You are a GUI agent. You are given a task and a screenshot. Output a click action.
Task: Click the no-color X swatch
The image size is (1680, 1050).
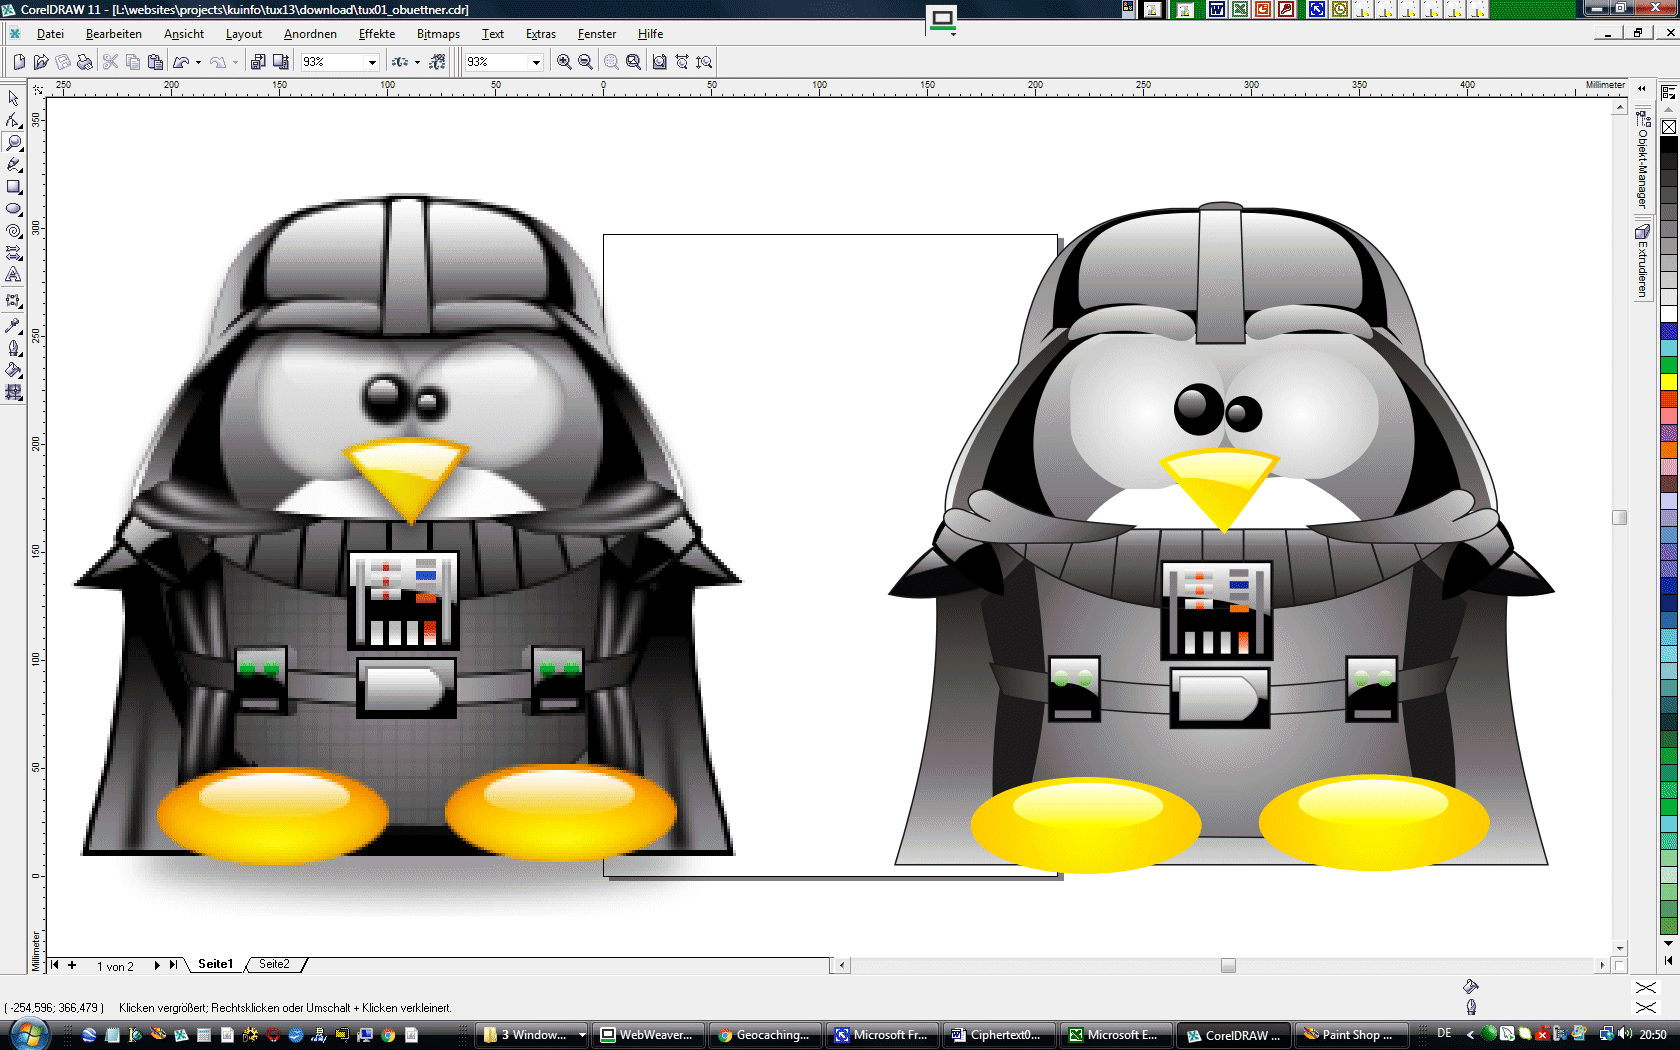pos(1669,127)
